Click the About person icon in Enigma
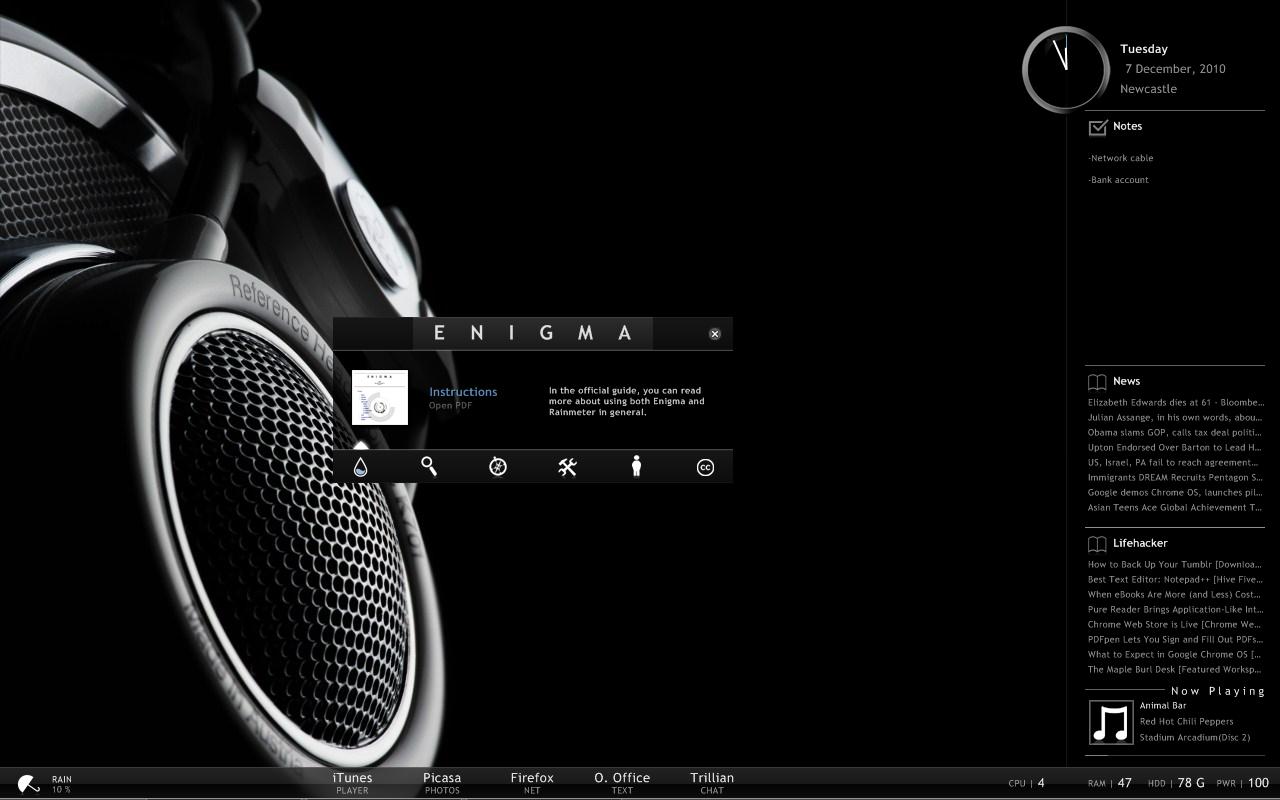Viewport: 1280px width, 800px height. [636, 466]
